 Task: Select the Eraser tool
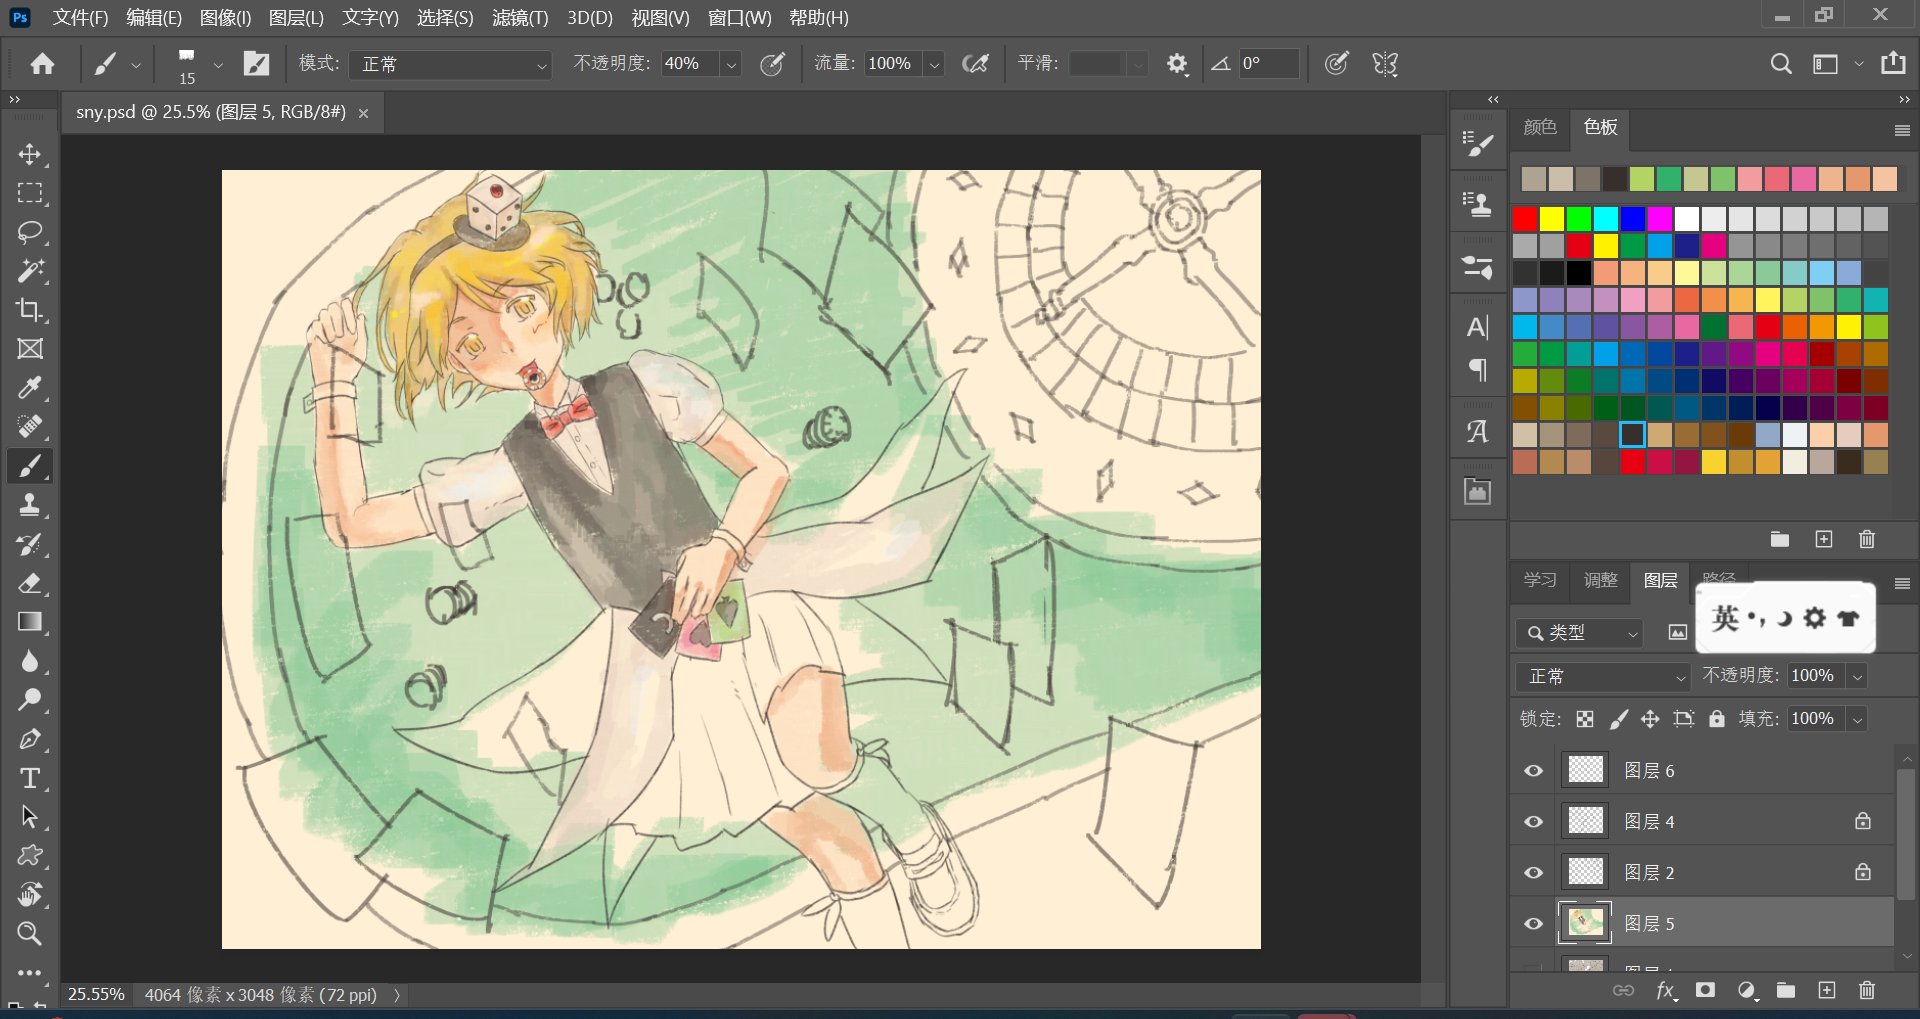tap(30, 583)
